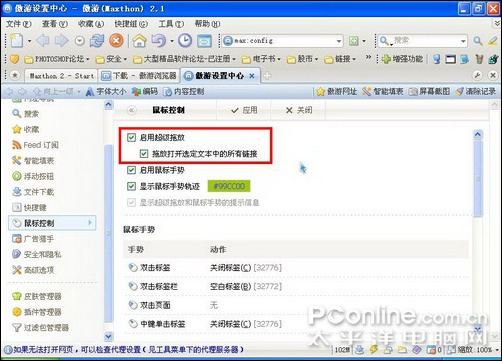Screen dimensions: 502x361
Task: Click the orange stop loading icon
Action: (x=116, y=41)
